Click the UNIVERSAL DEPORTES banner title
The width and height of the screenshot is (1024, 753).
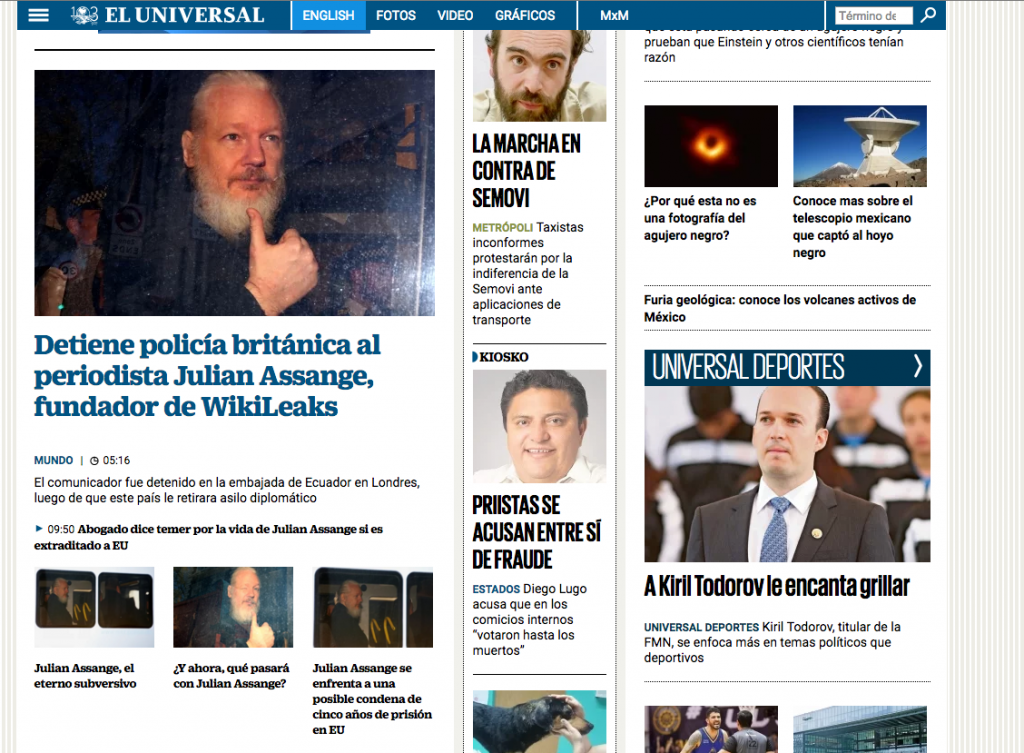[x=748, y=367]
